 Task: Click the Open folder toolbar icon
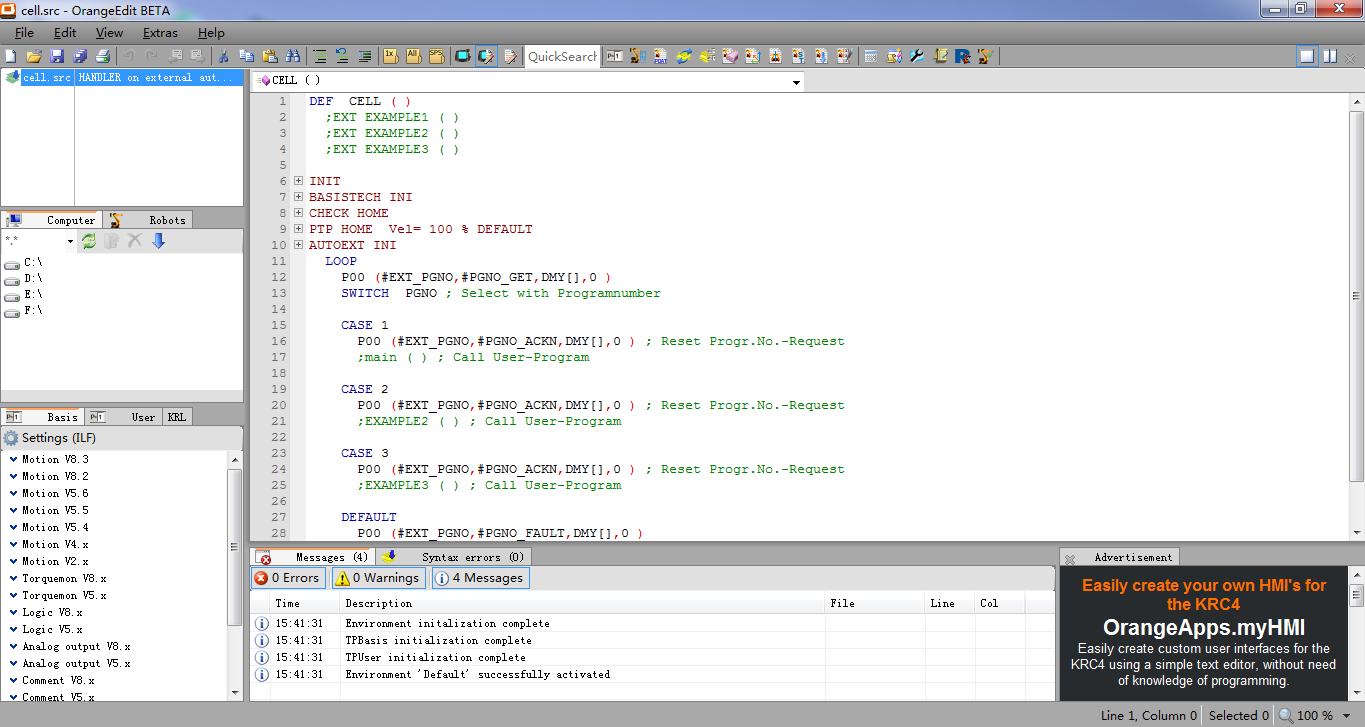click(34, 57)
